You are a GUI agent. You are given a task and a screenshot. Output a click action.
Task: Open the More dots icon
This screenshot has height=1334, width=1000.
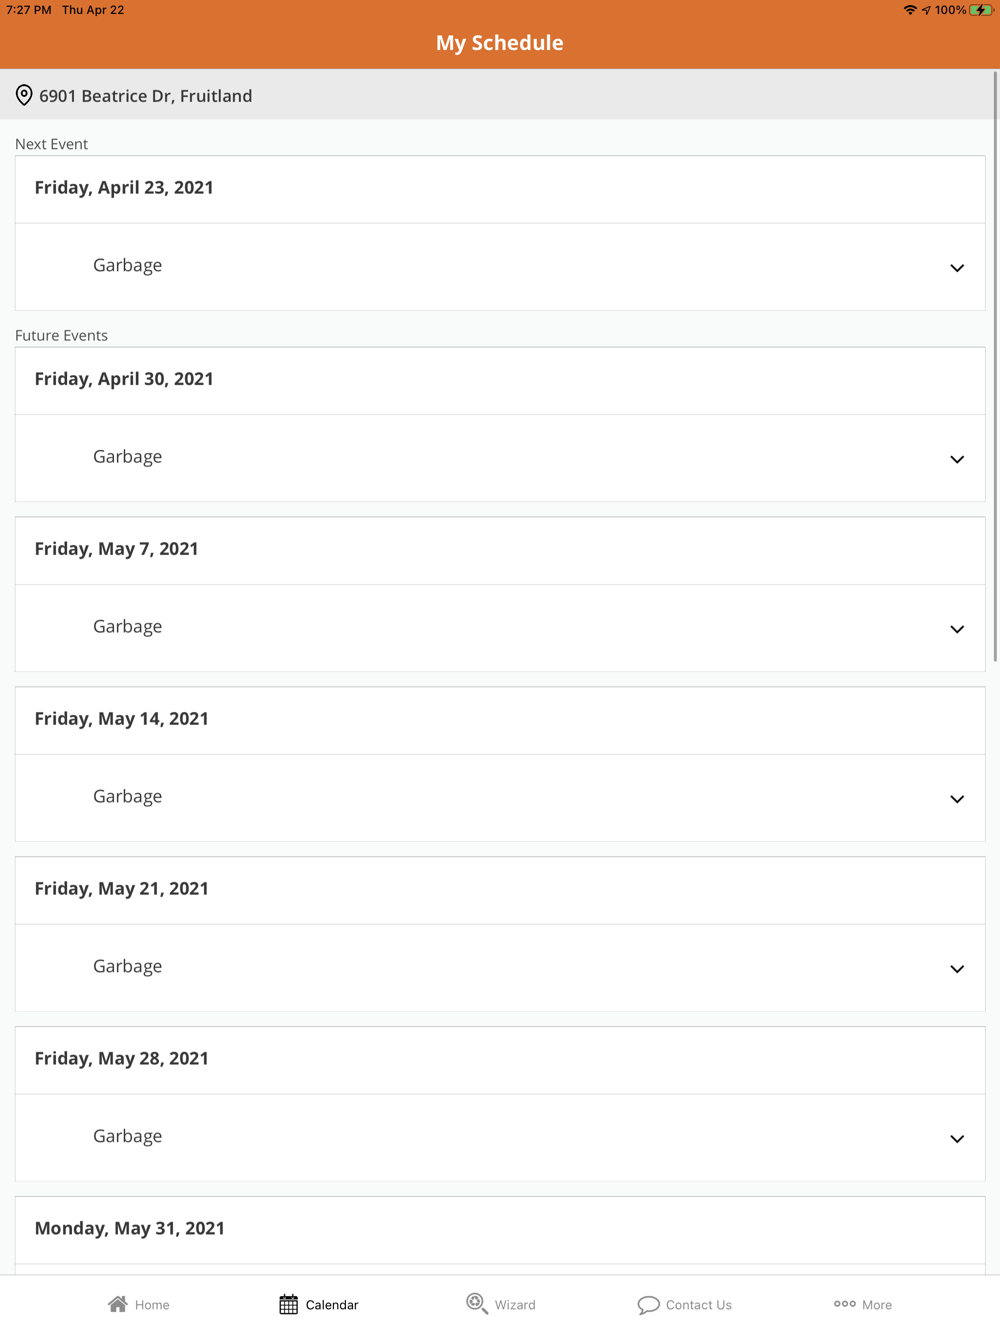844,1304
